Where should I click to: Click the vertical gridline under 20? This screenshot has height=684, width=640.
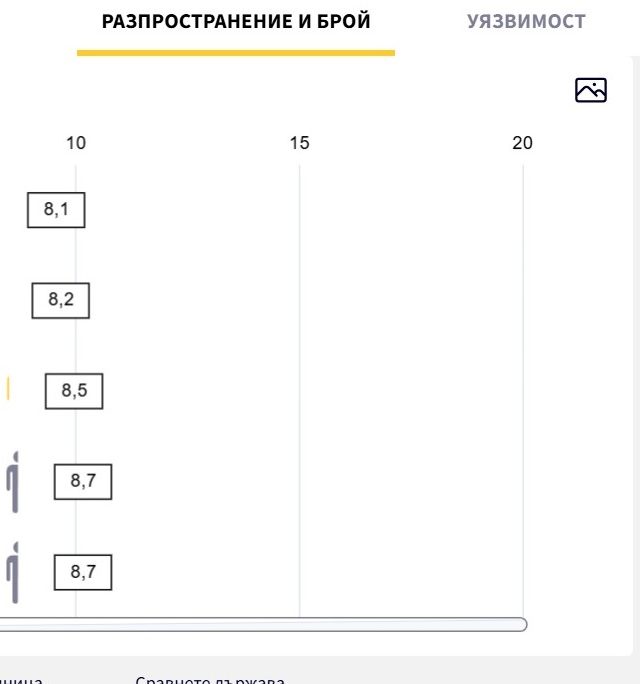523,390
